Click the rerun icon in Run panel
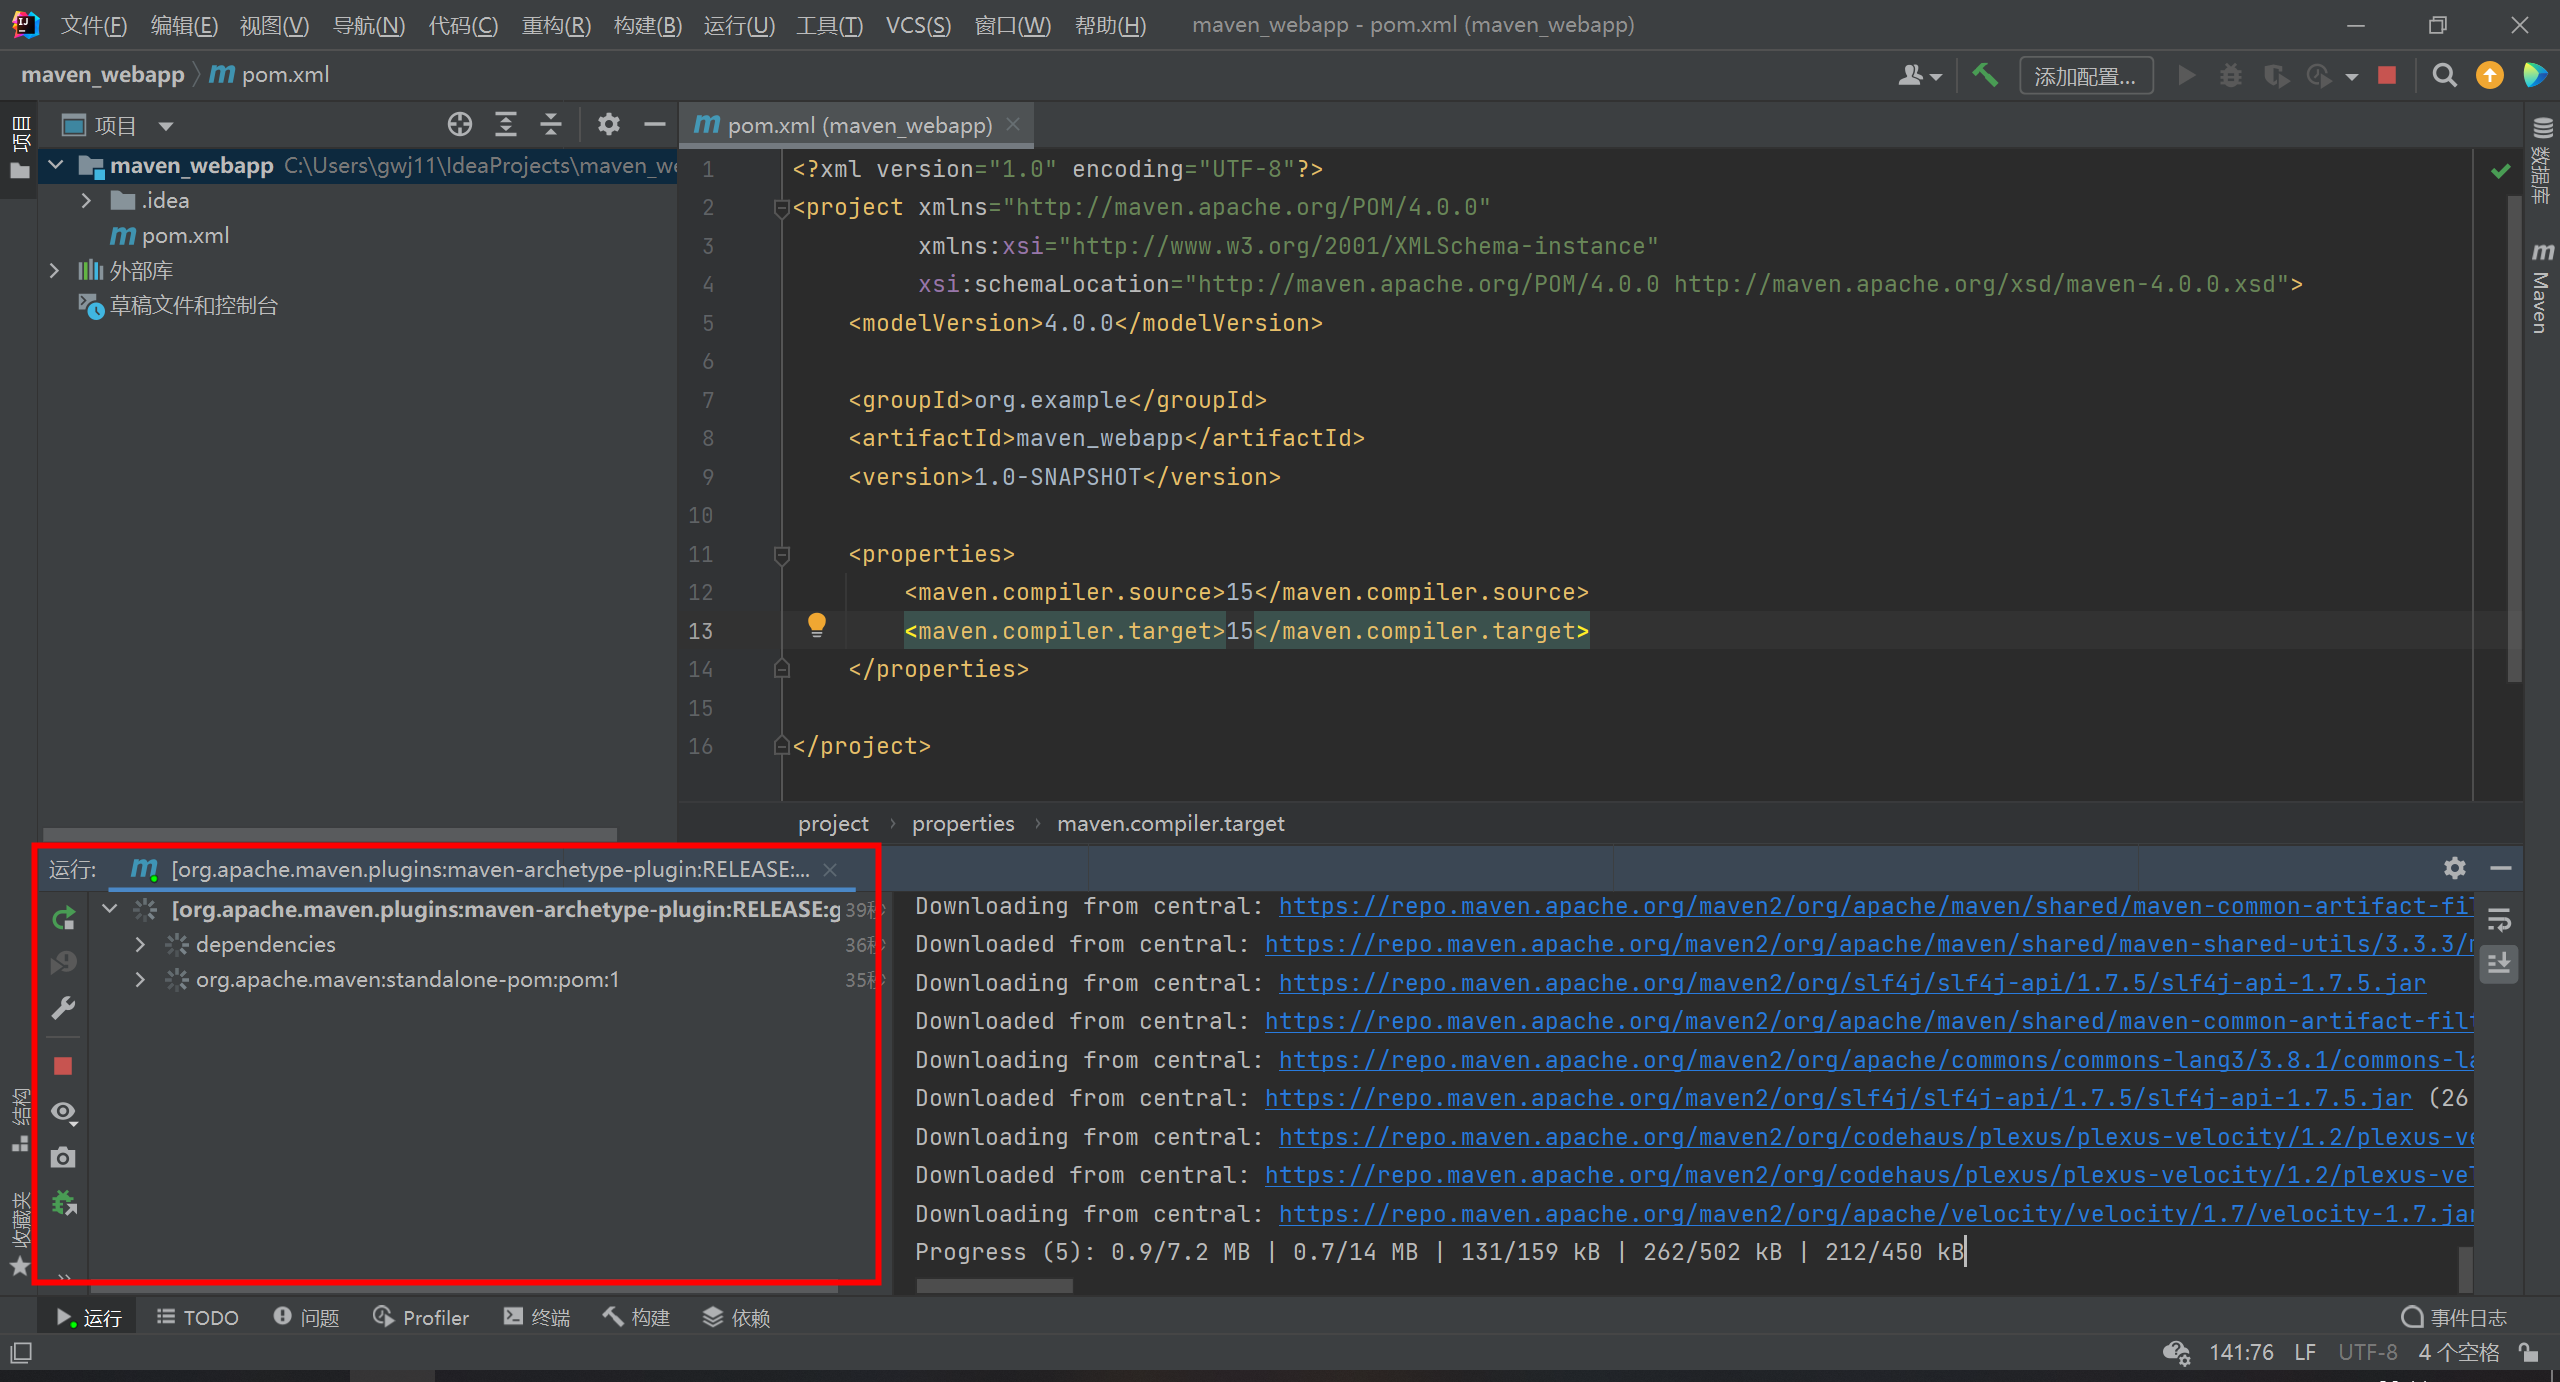Viewport: 2560px width, 1382px height. [x=64, y=918]
